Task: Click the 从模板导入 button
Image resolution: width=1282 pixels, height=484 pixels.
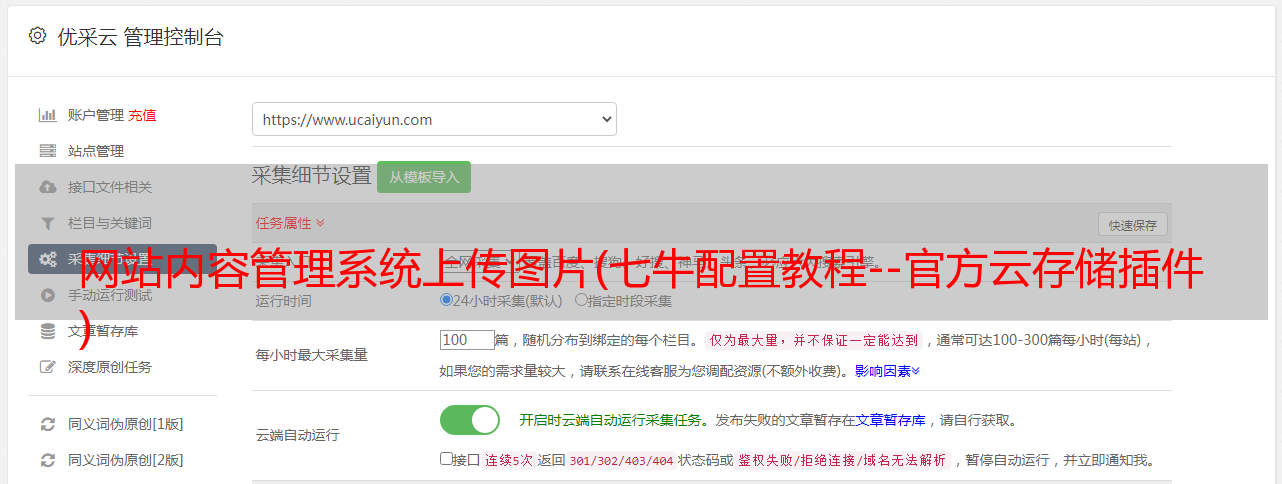Action: click(424, 177)
